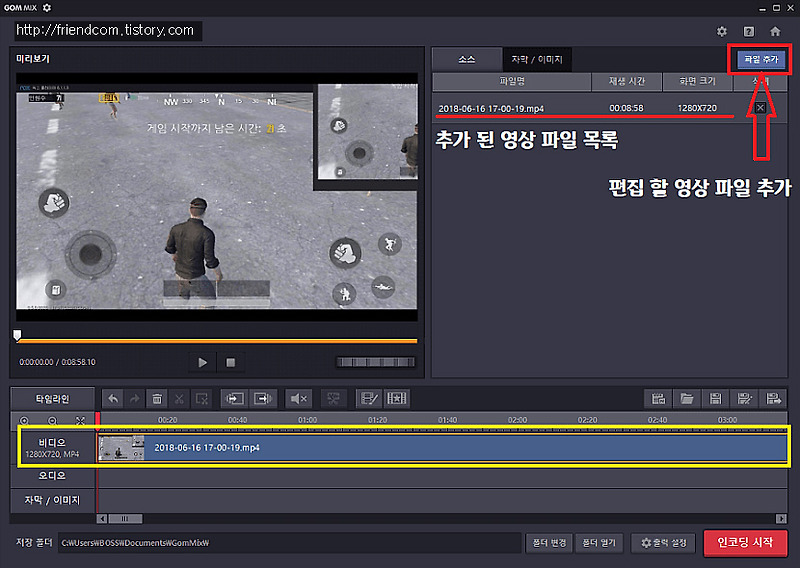Open the gear menu next to GOM MIX title
800x568 pixels.
tap(46, 8)
